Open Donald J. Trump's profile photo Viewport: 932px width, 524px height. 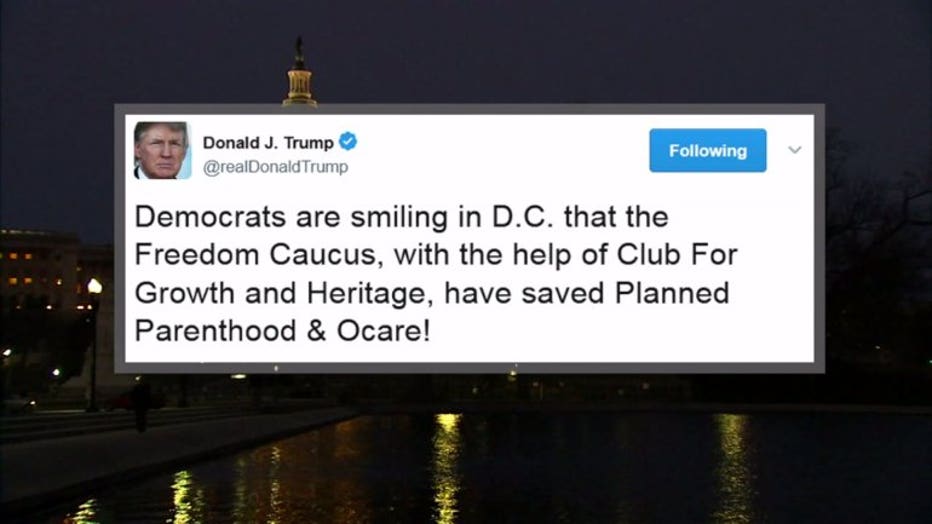click(x=162, y=150)
